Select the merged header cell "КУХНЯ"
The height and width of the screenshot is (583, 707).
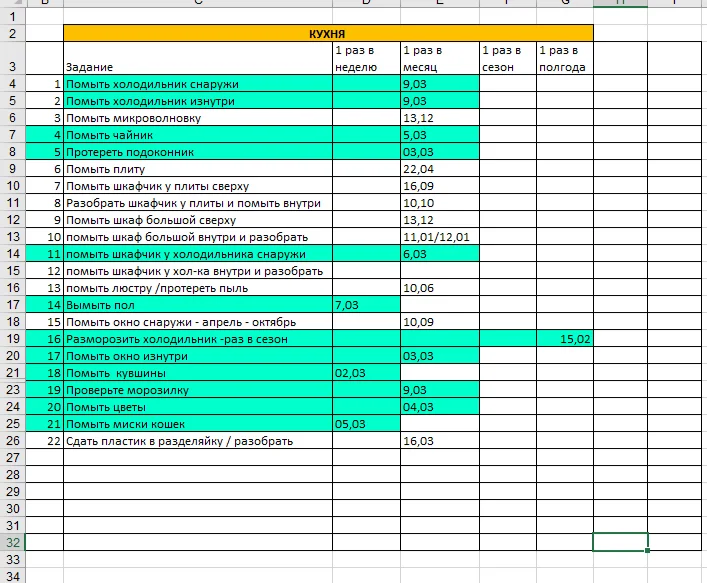click(x=328, y=33)
